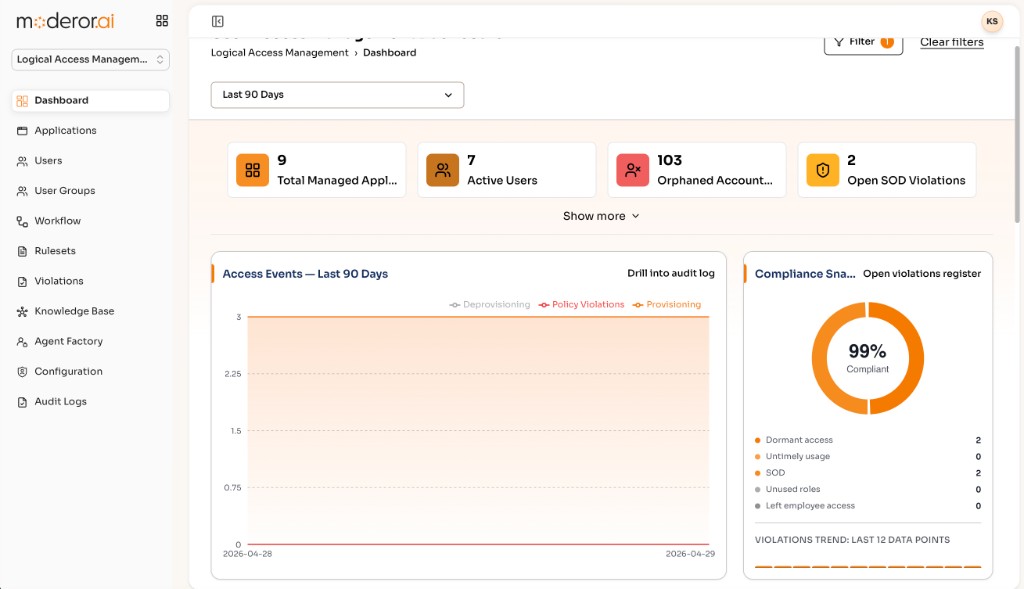Click Access Events — Last 90 Days title
This screenshot has height=589, width=1024.
click(305, 274)
